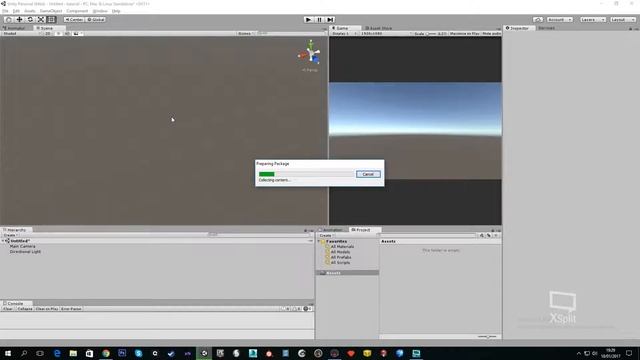640x360 pixels.
Task: Open the Layers dropdown
Action: 593,20
